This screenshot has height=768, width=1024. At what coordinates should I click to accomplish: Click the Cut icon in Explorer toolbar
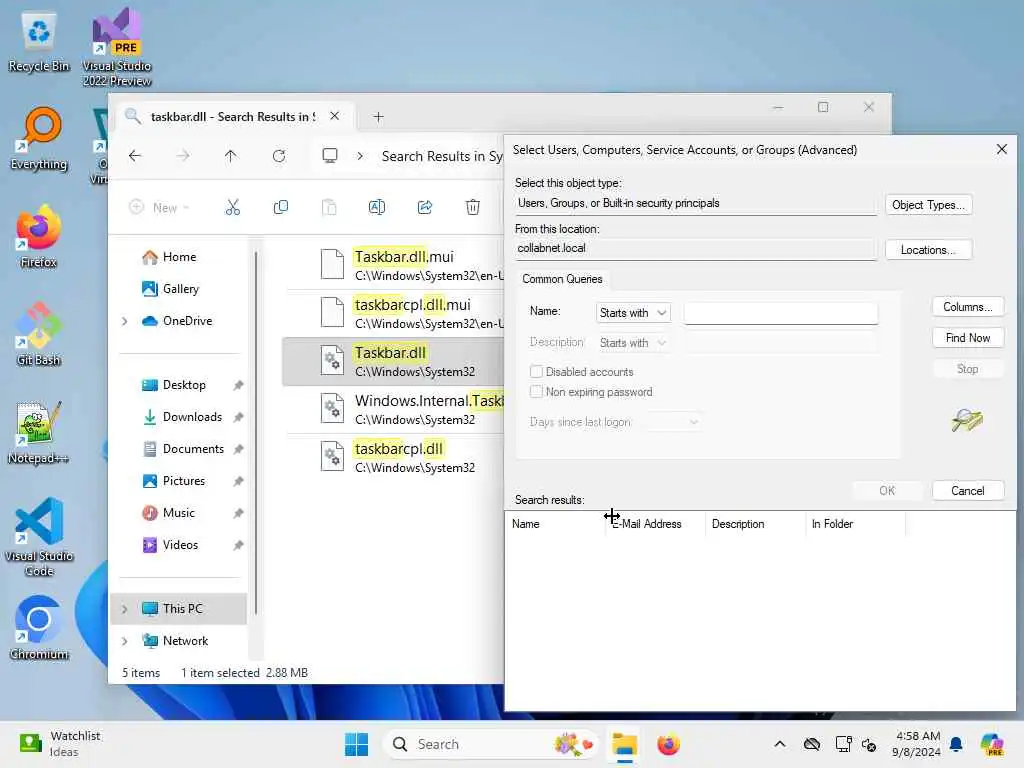[x=232, y=208]
